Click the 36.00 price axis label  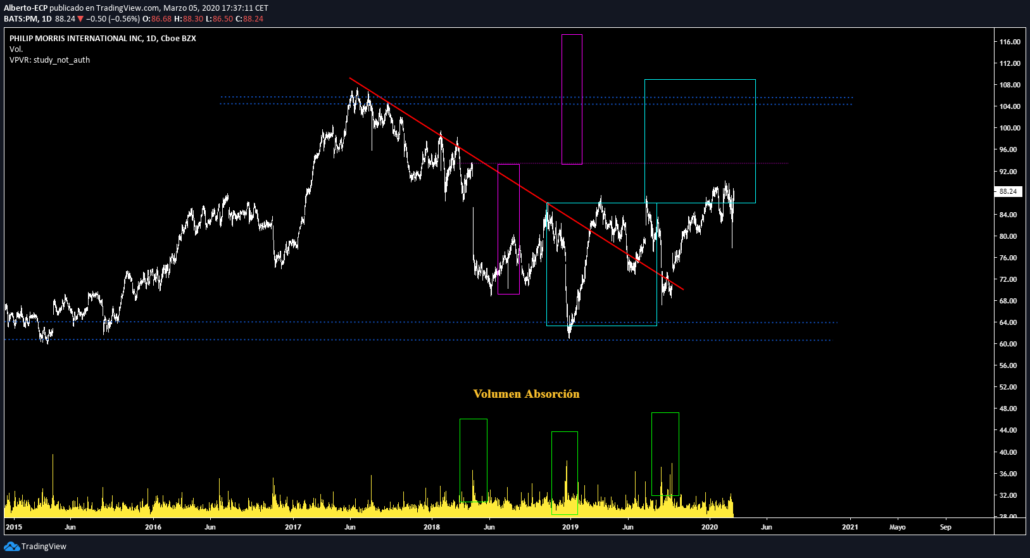click(x=1010, y=474)
